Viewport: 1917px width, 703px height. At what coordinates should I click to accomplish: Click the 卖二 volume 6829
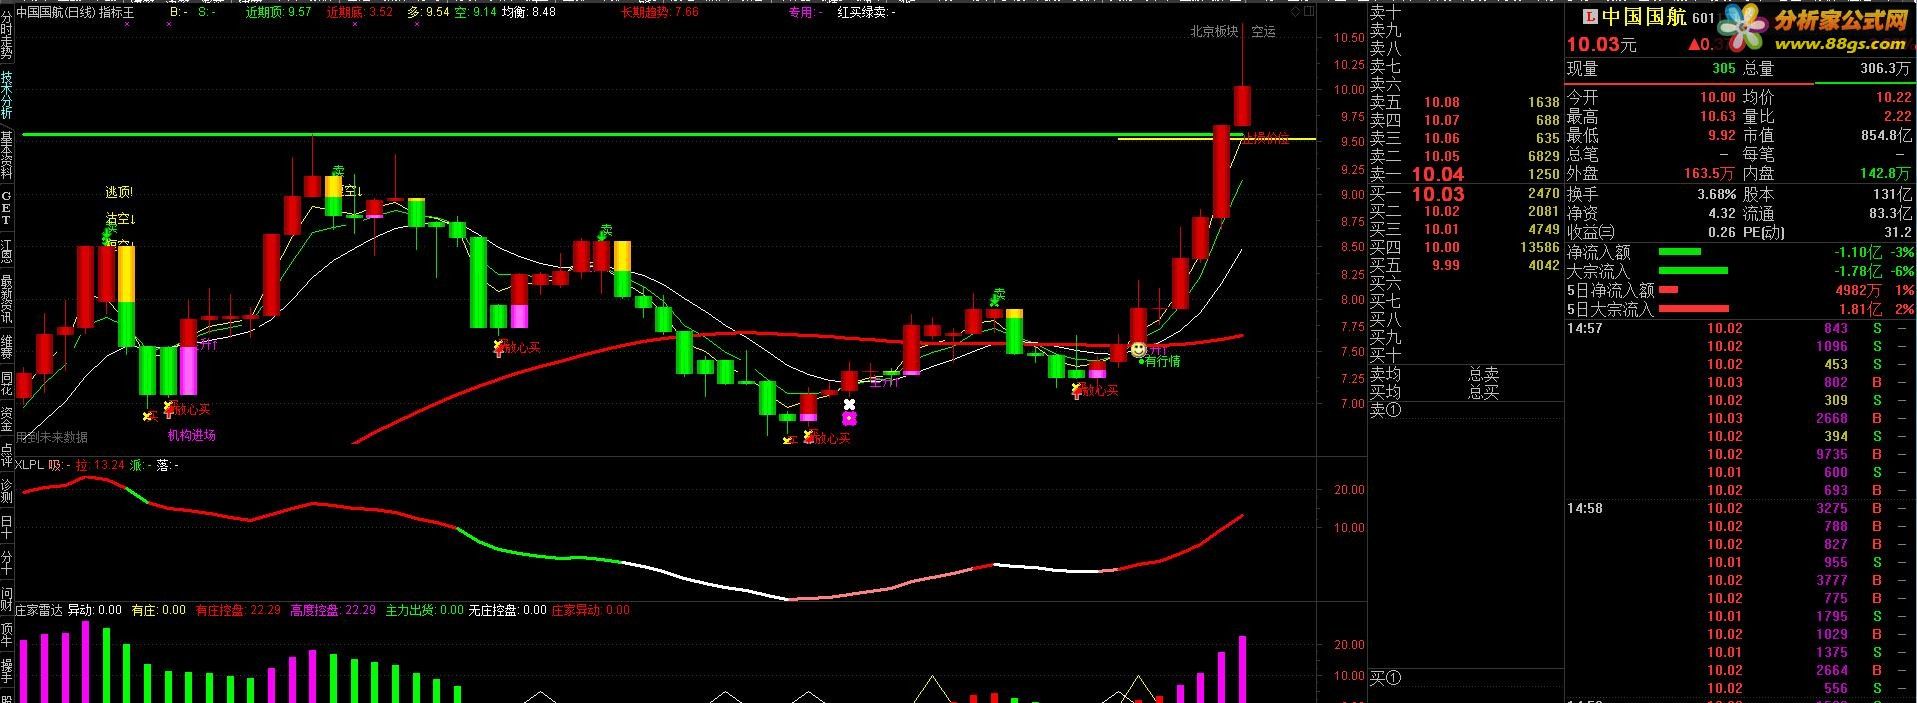tap(1543, 156)
